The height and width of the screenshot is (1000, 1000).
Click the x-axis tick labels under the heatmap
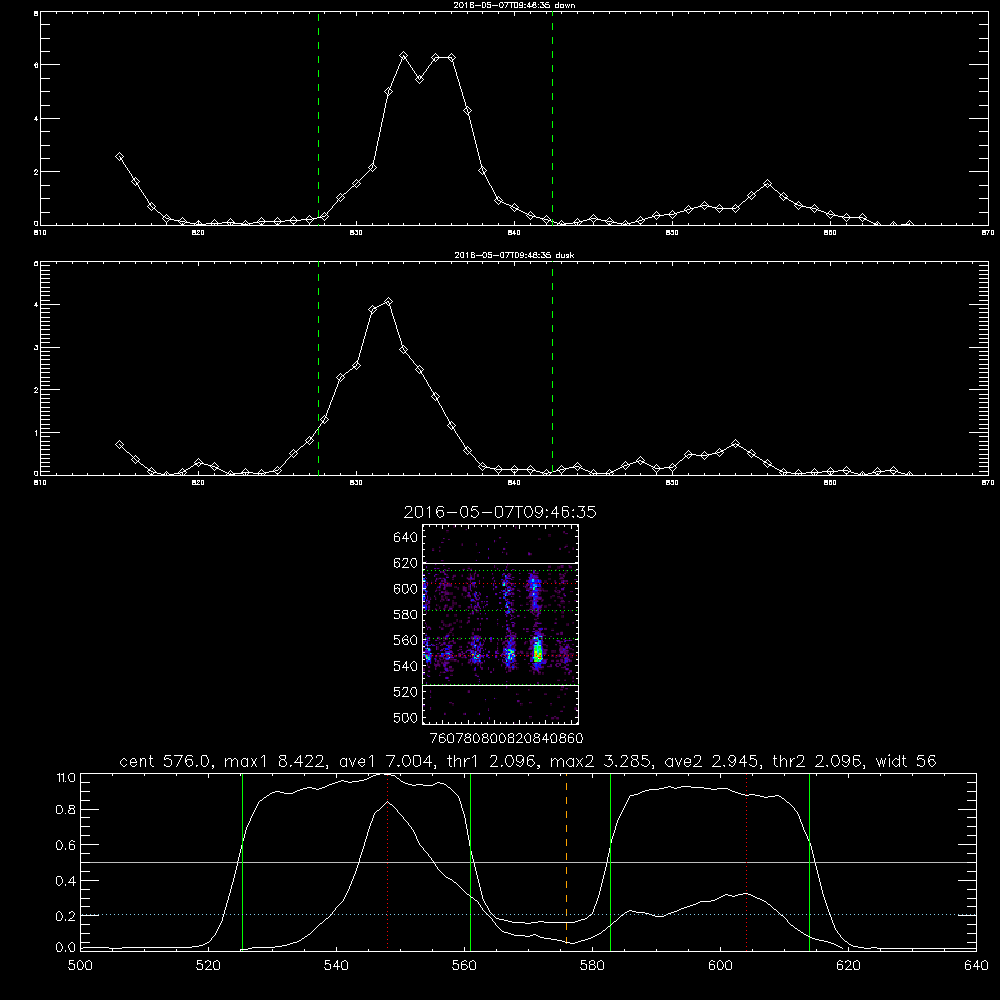(506, 739)
